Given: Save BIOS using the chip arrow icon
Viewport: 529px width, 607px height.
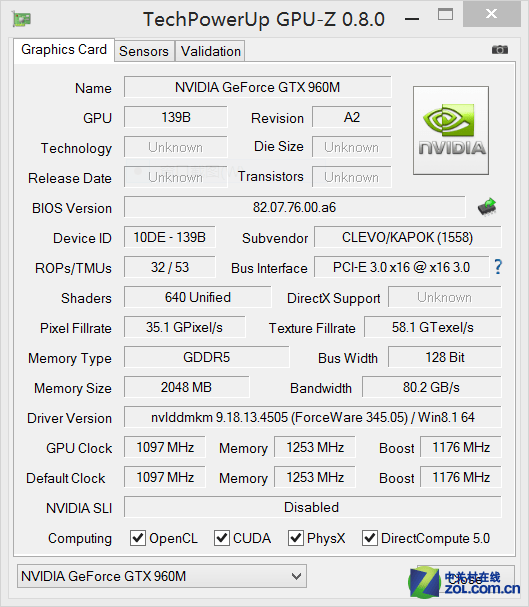Looking at the screenshot, I should pyautogui.click(x=487, y=206).
